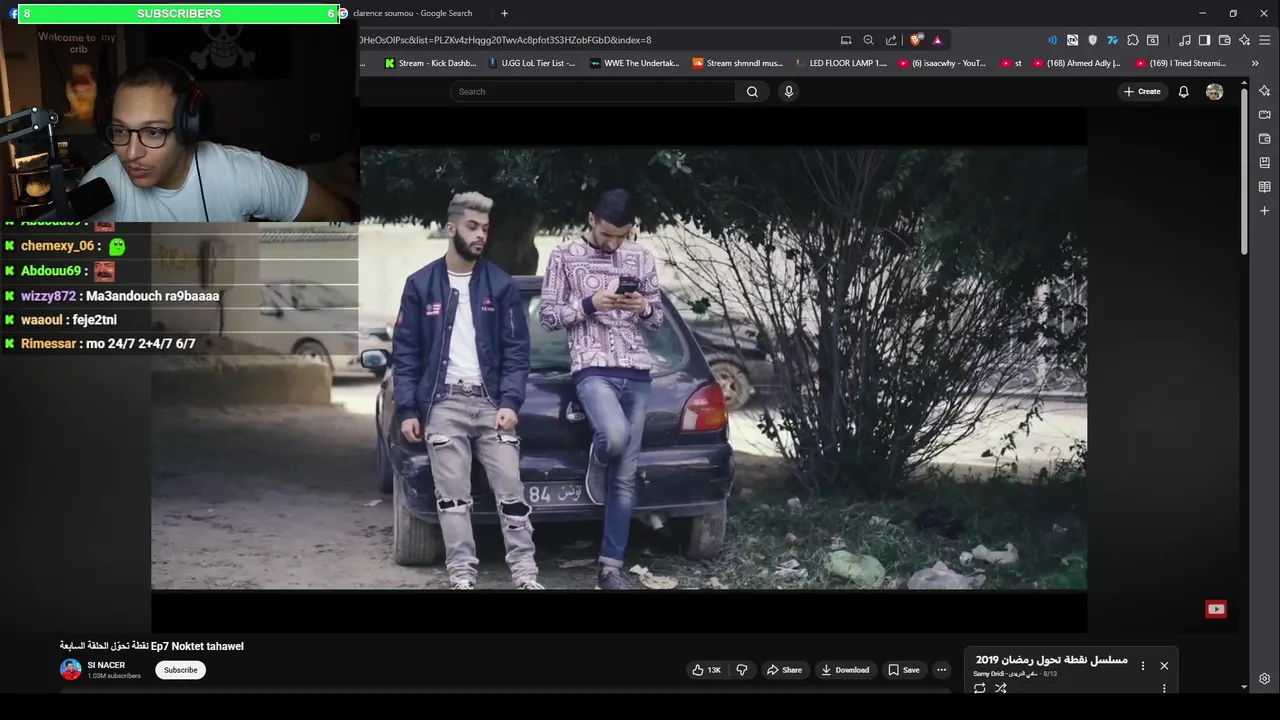This screenshot has height=720, width=1280.
Task: Click YouTube logo overlay on video
Action: 1216,609
